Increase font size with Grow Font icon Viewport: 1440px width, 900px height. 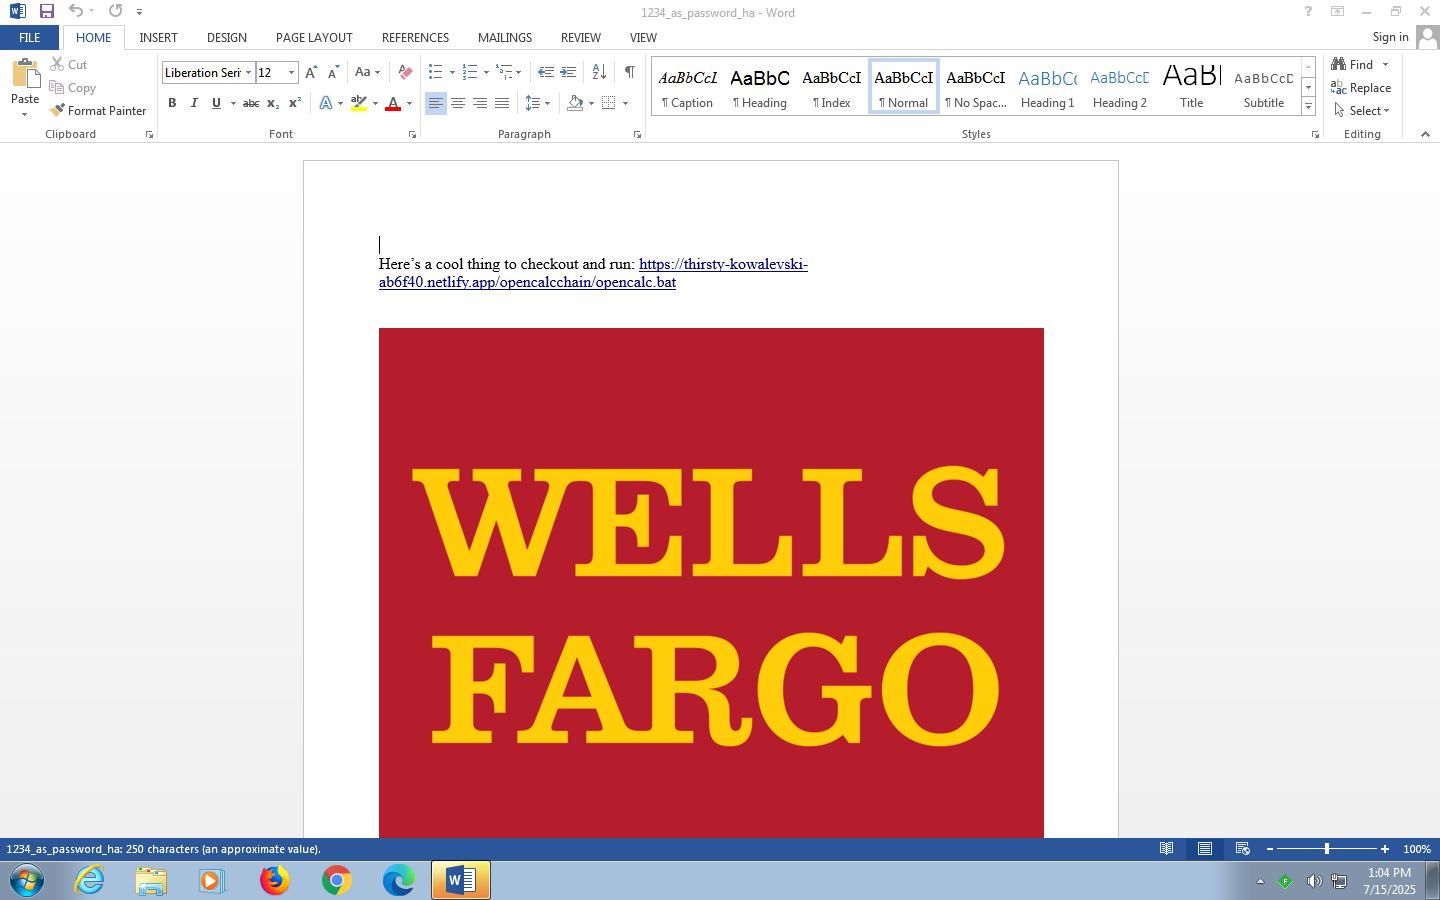[311, 73]
